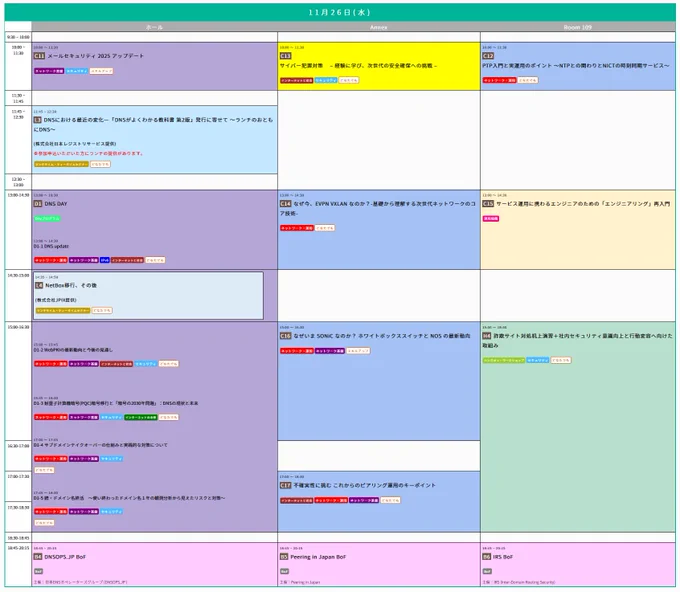Open the D1 DNS DAY session title

(x=56, y=204)
